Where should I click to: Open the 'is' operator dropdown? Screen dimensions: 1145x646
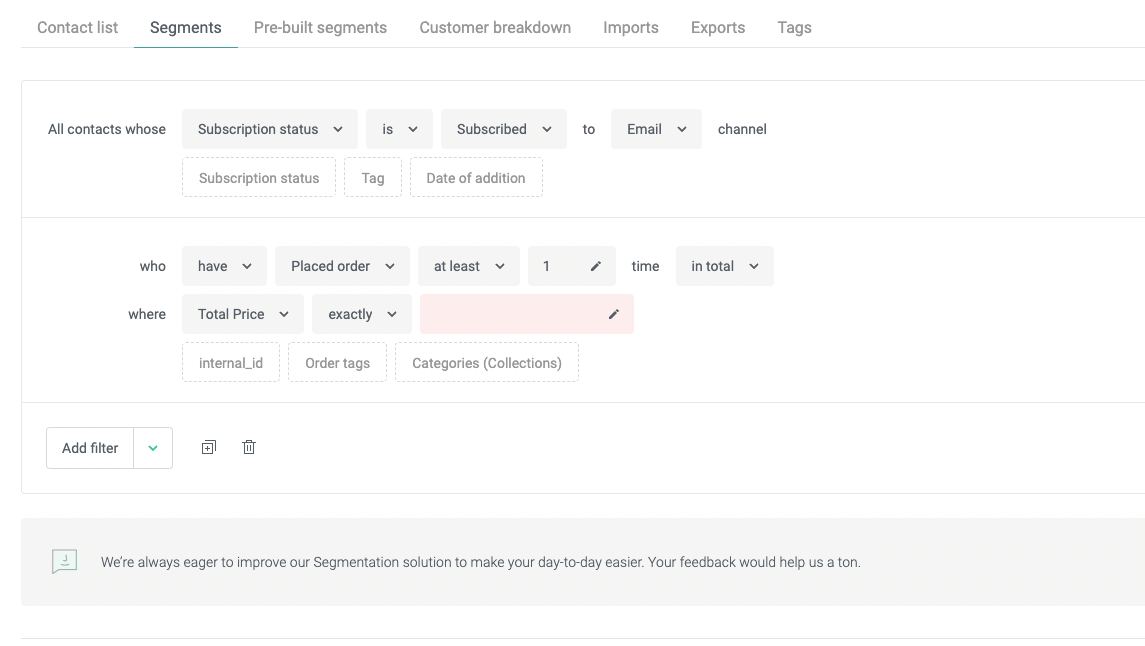pyautogui.click(x=399, y=129)
